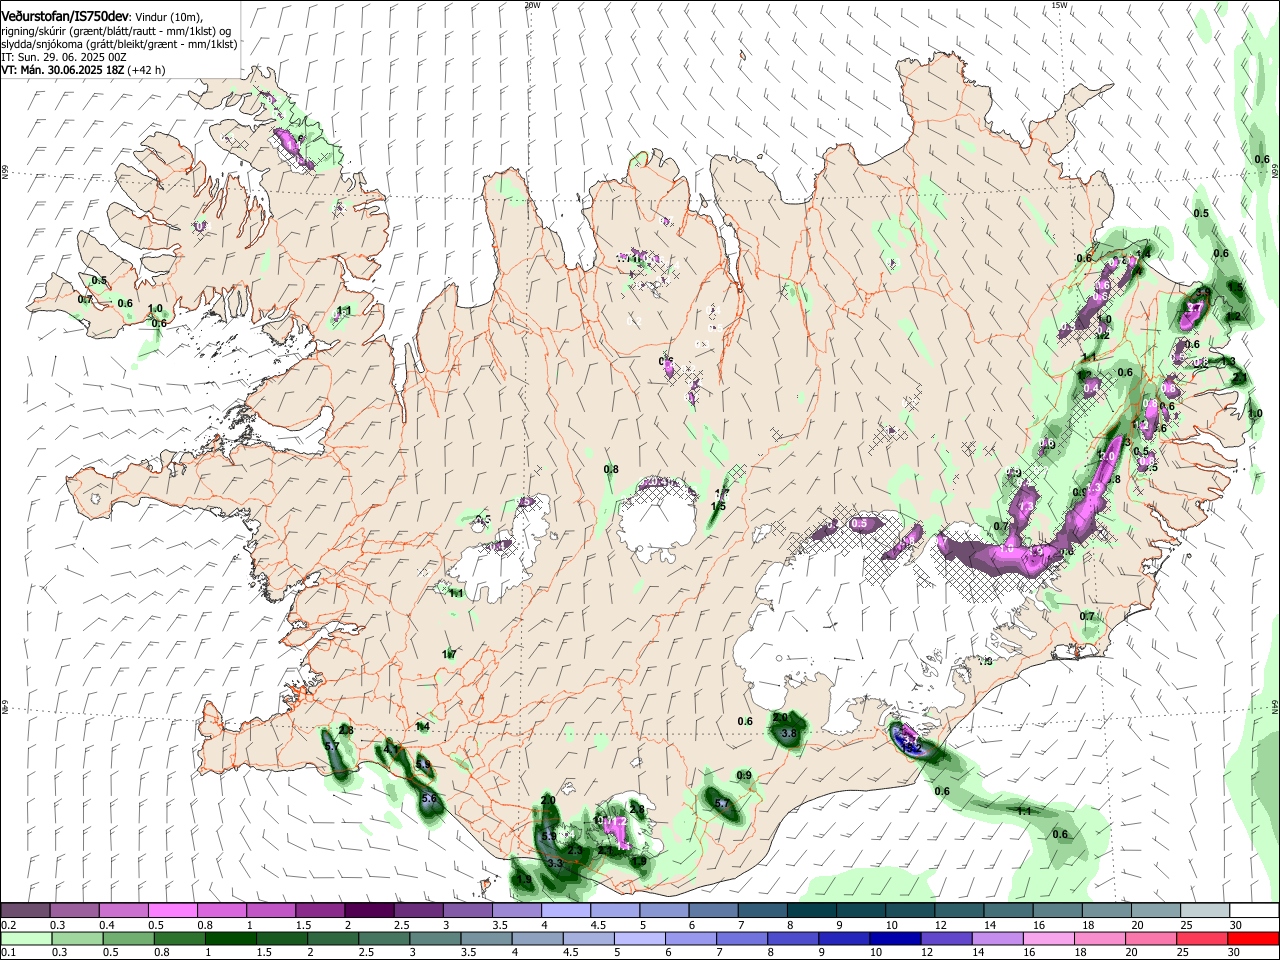
Task: Click the 'VT: Mán. 30.06.2025 18Z (+42 h)' line
Action: (83, 70)
